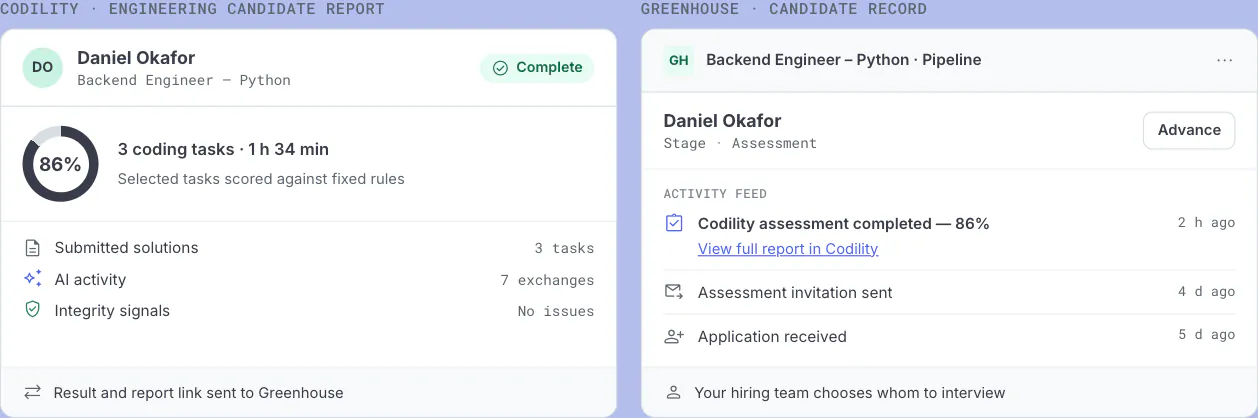Click 'Assessment invitation sent' entry
Screen dimensions: 1258x418
click(795, 293)
